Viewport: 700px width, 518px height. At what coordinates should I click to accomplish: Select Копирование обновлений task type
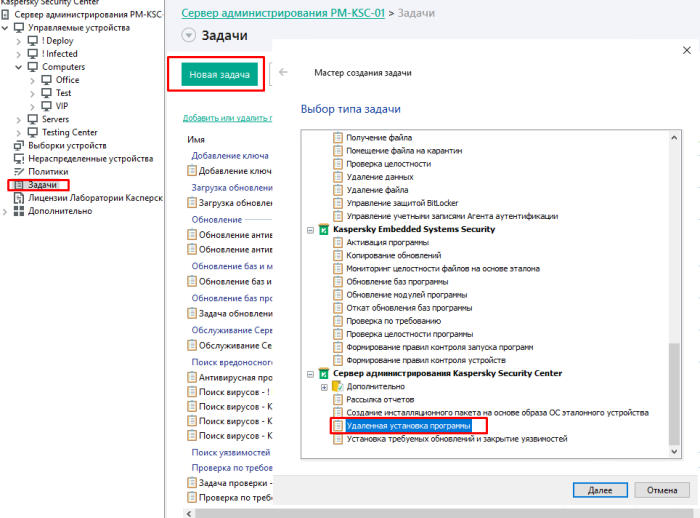click(394, 255)
